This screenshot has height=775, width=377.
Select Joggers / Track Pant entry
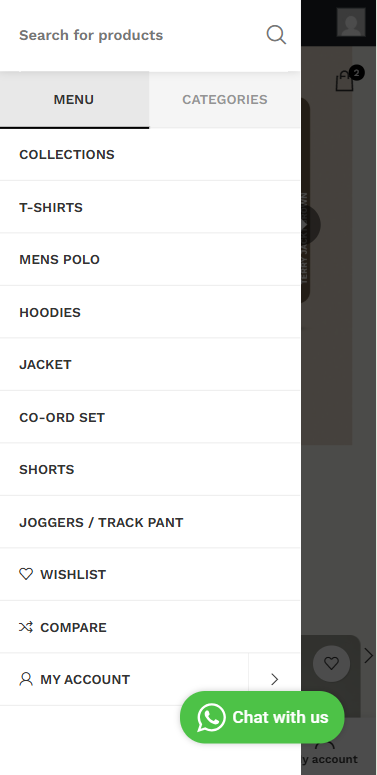pos(150,522)
